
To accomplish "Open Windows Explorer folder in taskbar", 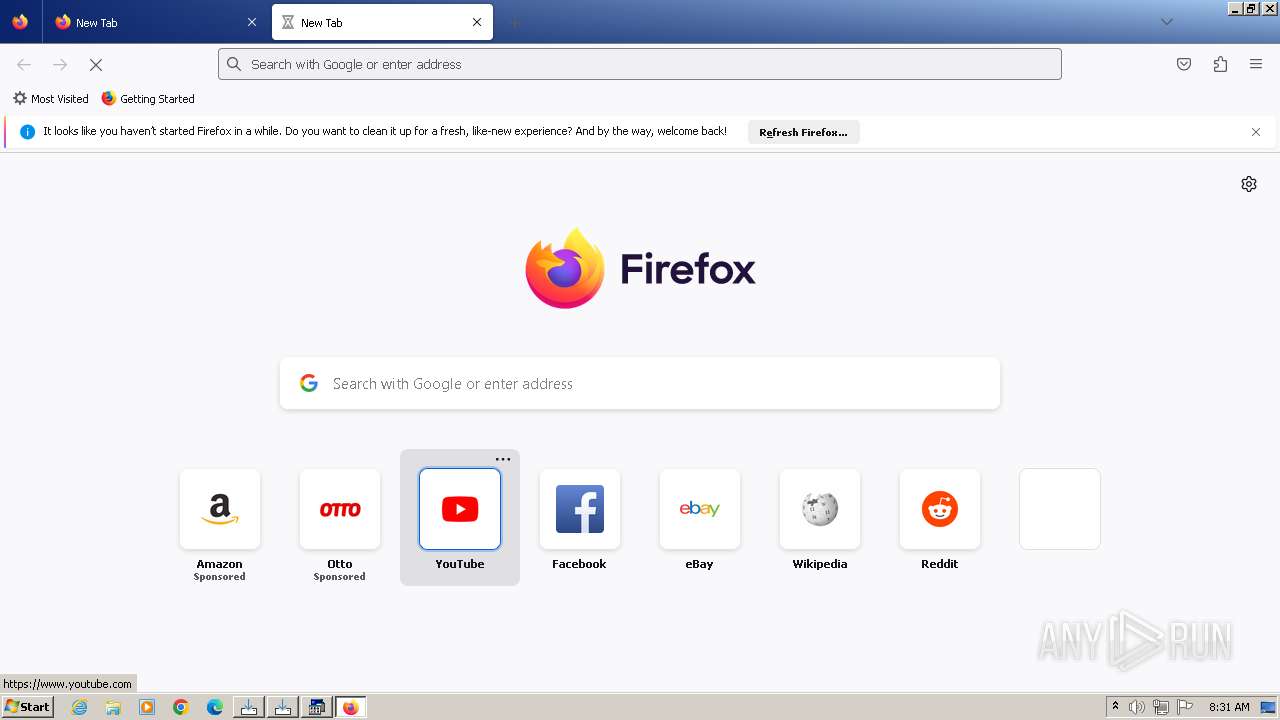I will [113, 707].
